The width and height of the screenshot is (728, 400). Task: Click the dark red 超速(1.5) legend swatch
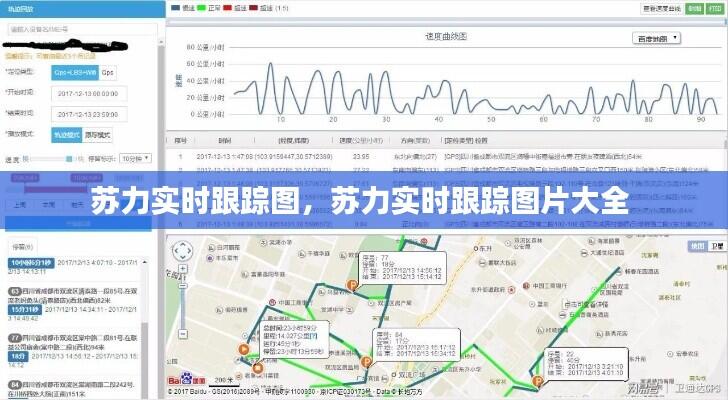(254, 8)
